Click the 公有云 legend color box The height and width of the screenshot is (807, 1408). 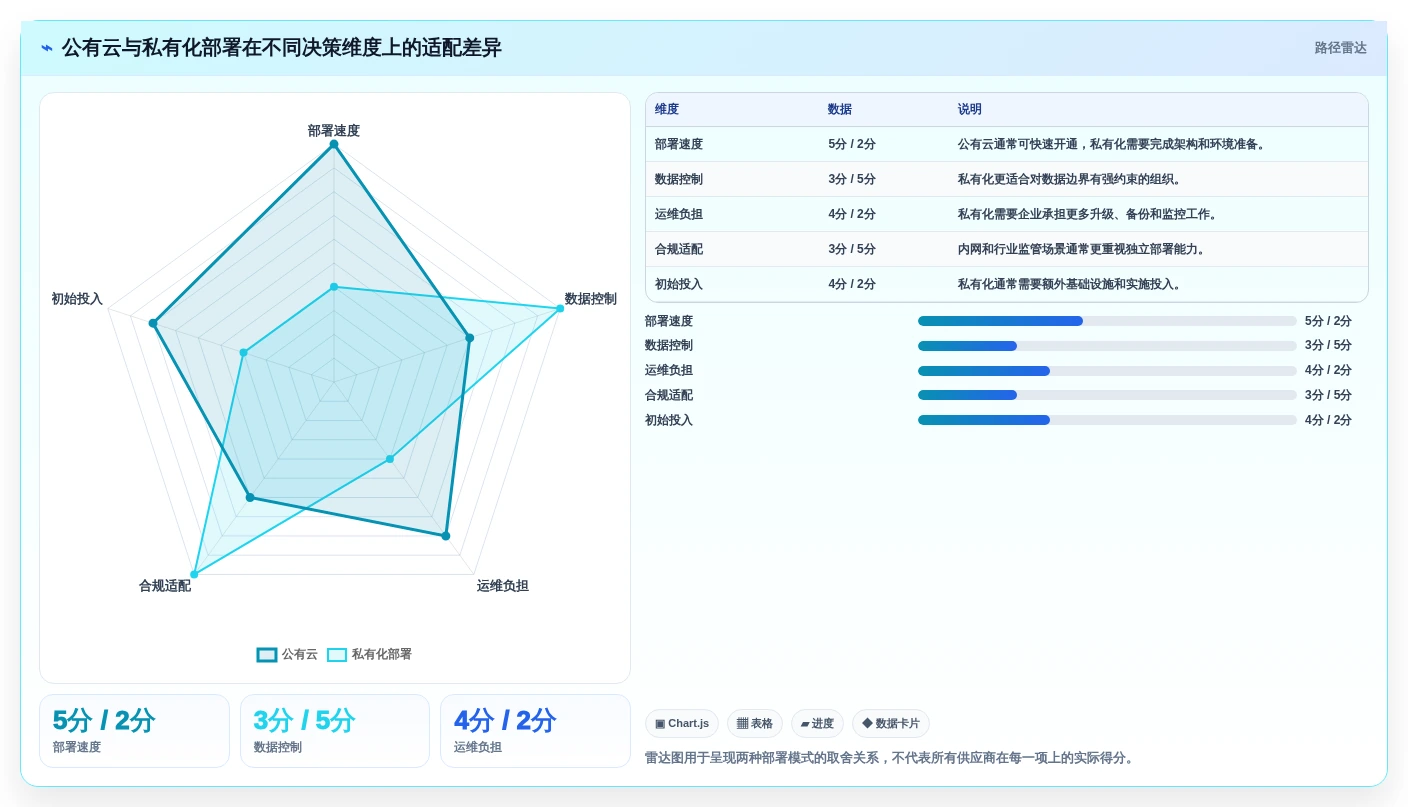[x=267, y=655]
